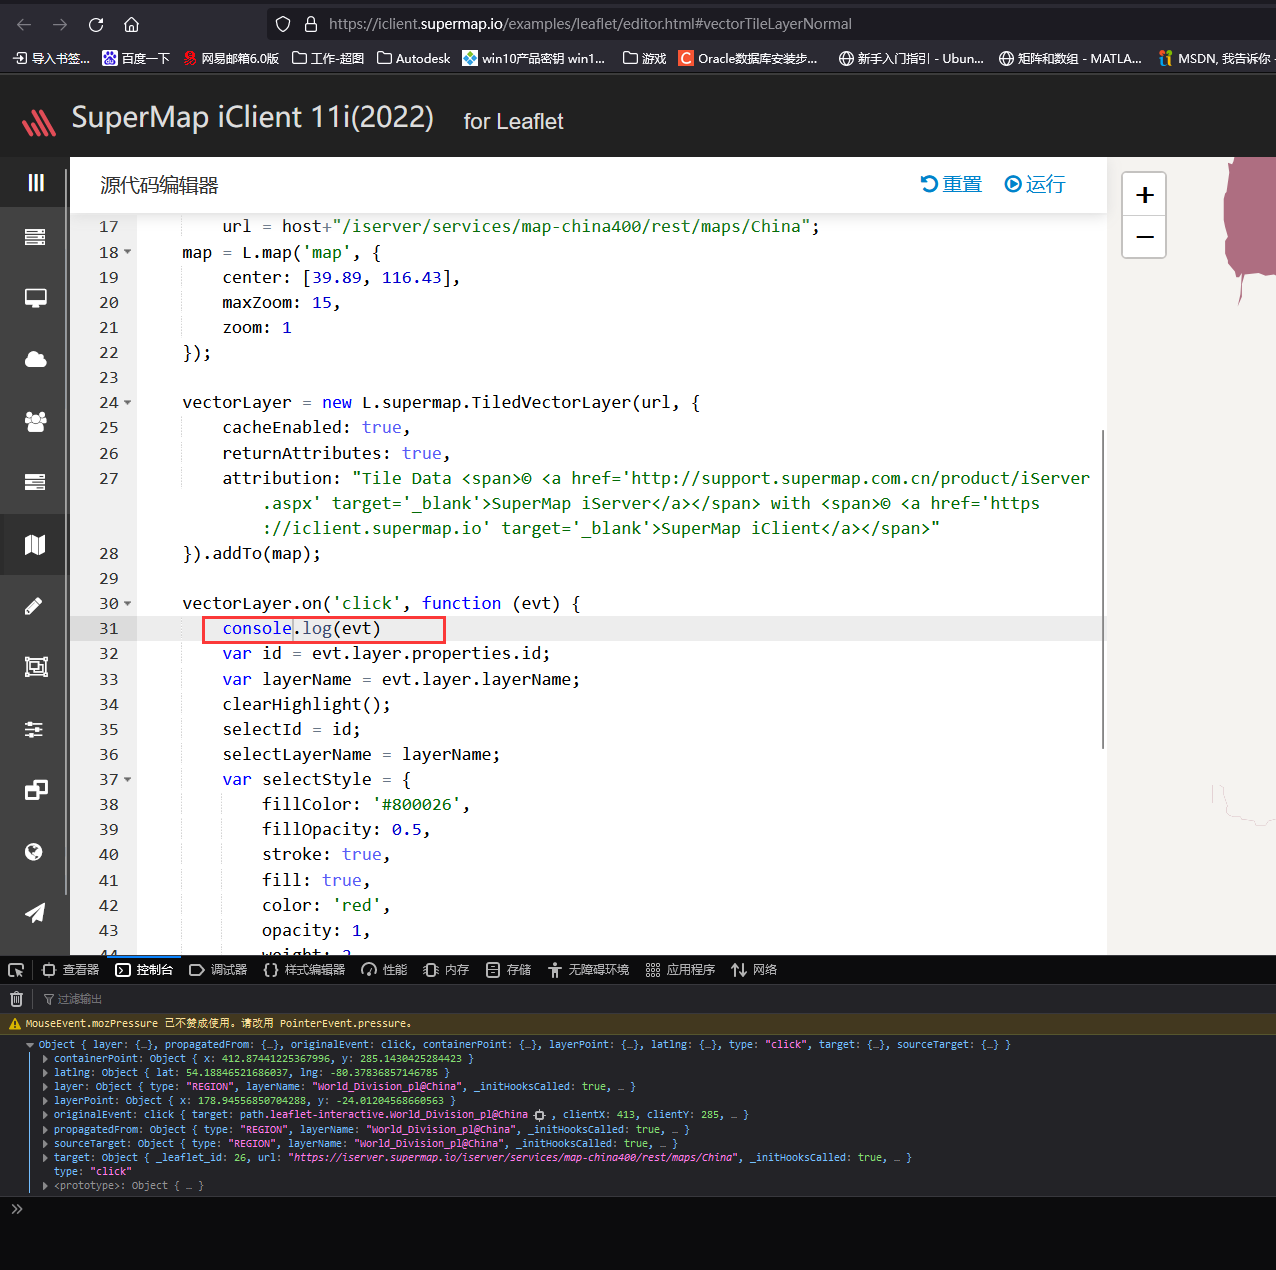Switch to 样式编辑器 style editor tab
Image resolution: width=1276 pixels, height=1270 pixels.
[304, 970]
